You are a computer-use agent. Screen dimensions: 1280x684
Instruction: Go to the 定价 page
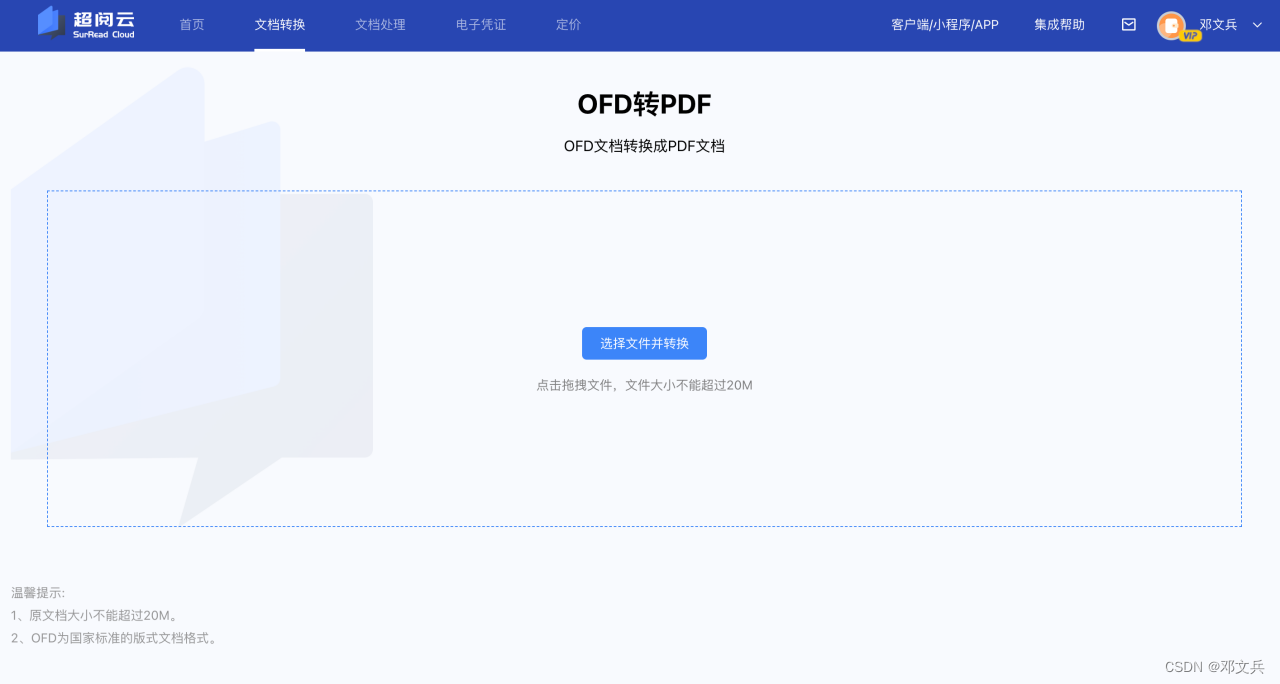click(x=568, y=25)
